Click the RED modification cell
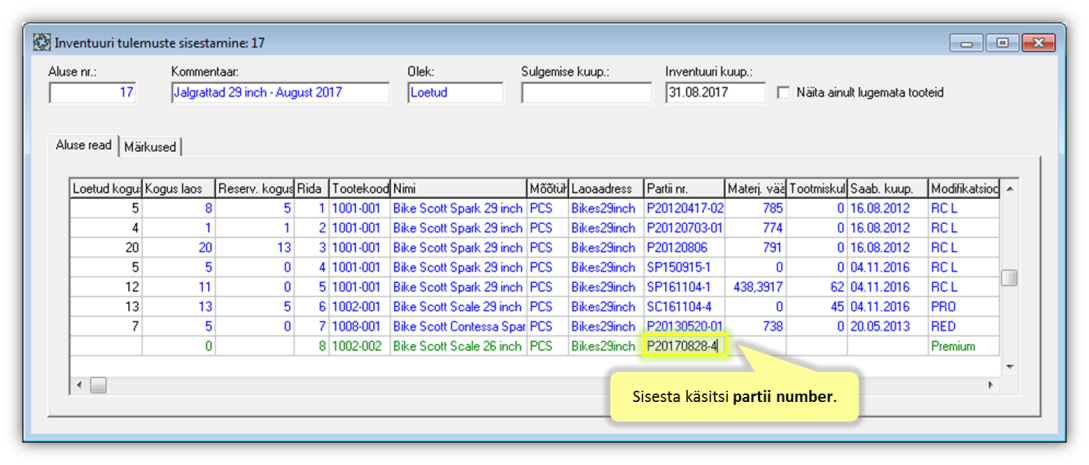Viewport: 1089px width, 465px height. tap(963, 326)
